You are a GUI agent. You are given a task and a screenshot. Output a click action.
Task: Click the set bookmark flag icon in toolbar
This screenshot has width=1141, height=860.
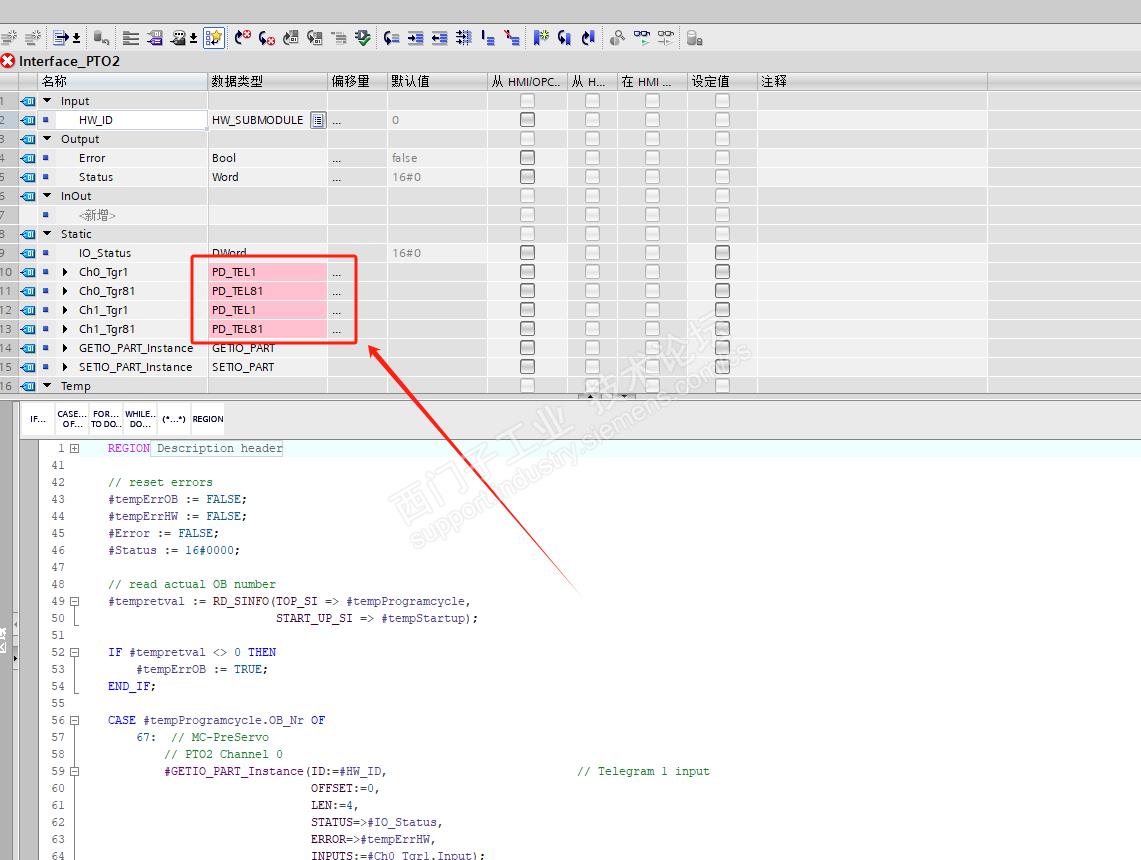(541, 38)
